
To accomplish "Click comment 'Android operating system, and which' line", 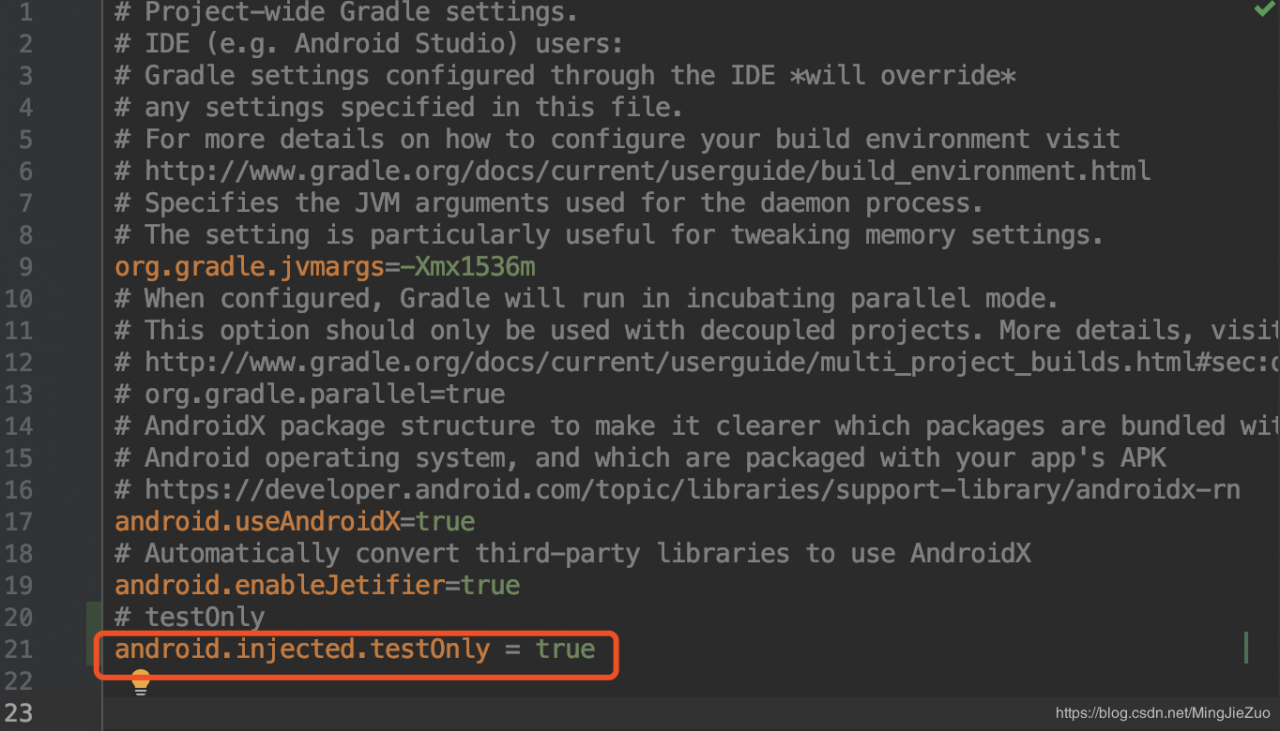I will (x=641, y=457).
